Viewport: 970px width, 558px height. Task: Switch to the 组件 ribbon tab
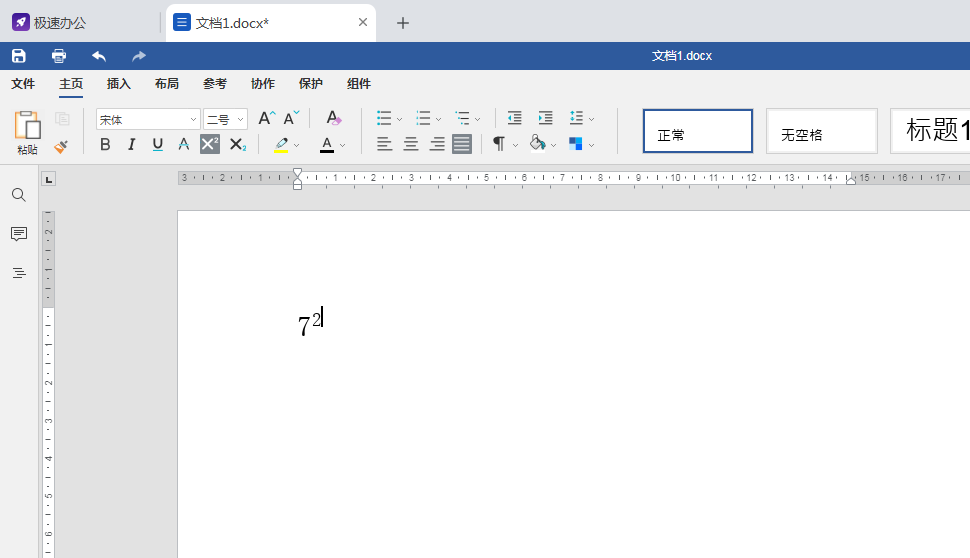[x=359, y=84]
